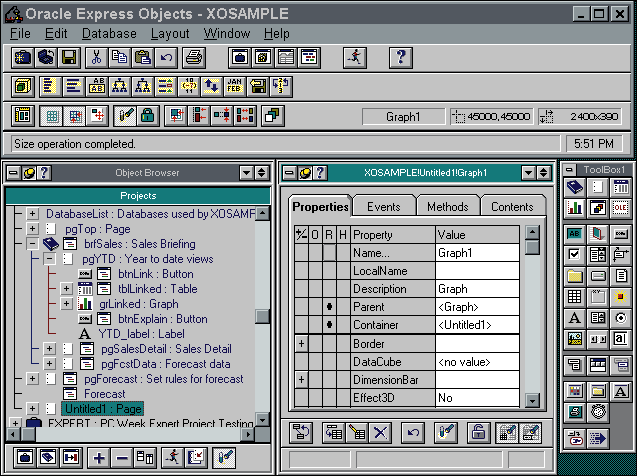Select the blue book Briefing tool in ToolBox1
This screenshot has height=476, width=637.
click(x=574, y=187)
